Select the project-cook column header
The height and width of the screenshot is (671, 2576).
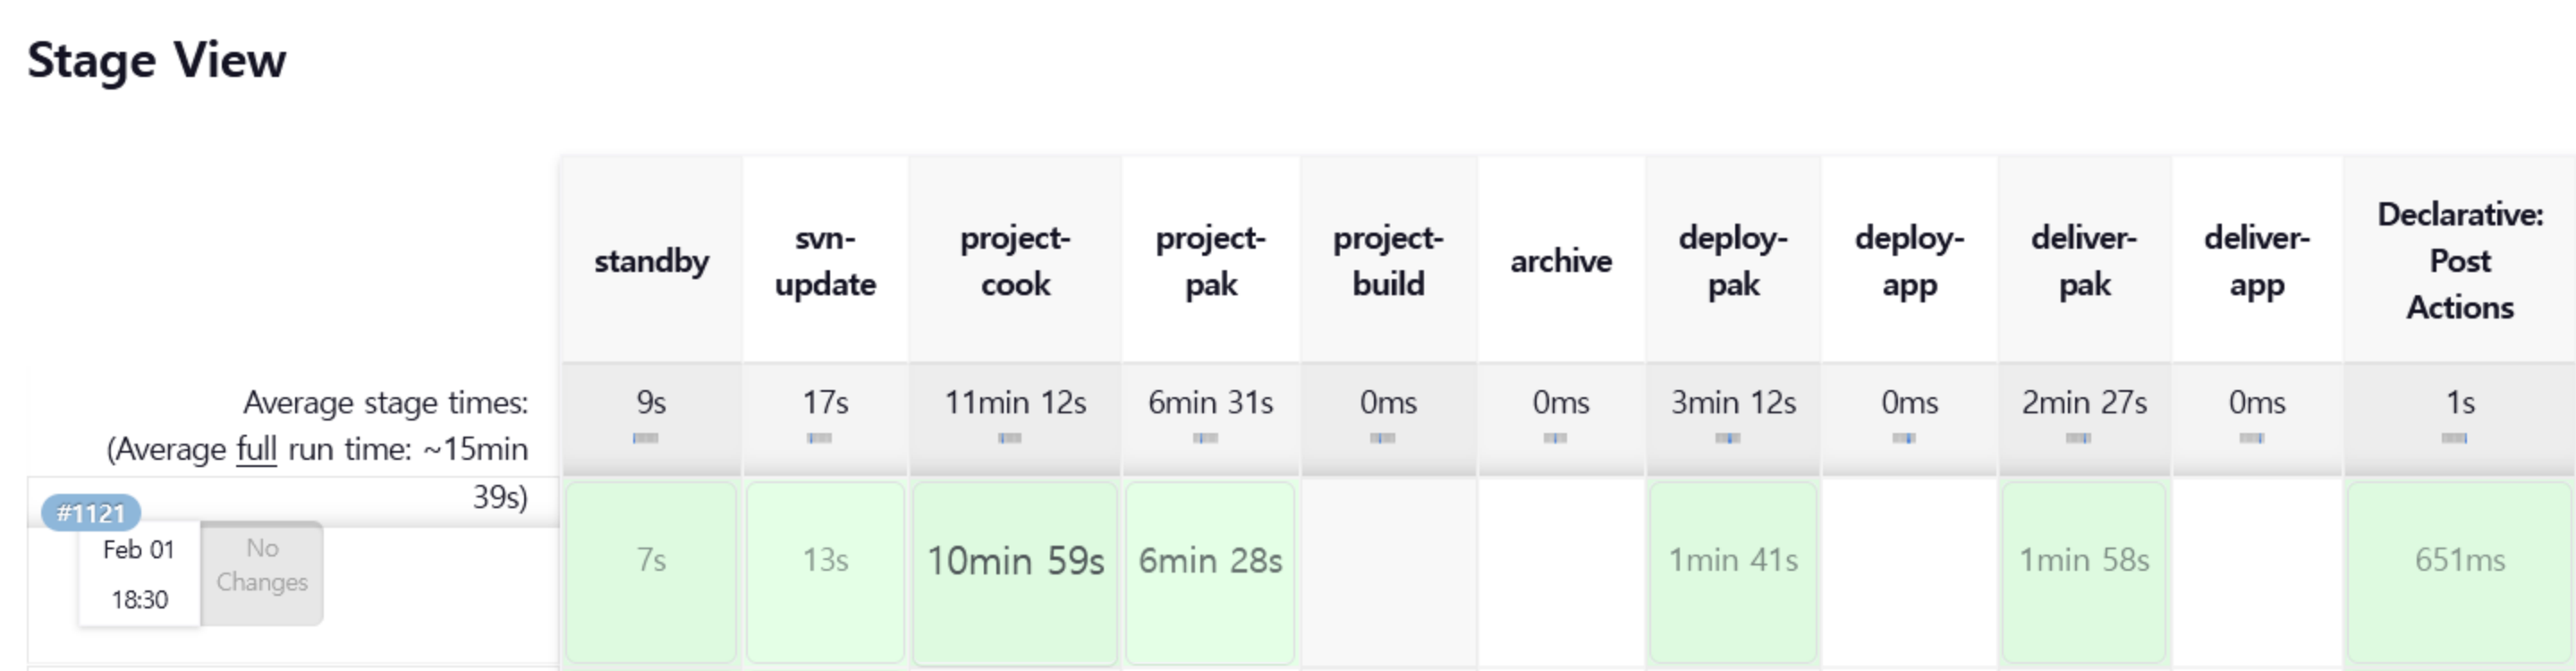(1015, 261)
